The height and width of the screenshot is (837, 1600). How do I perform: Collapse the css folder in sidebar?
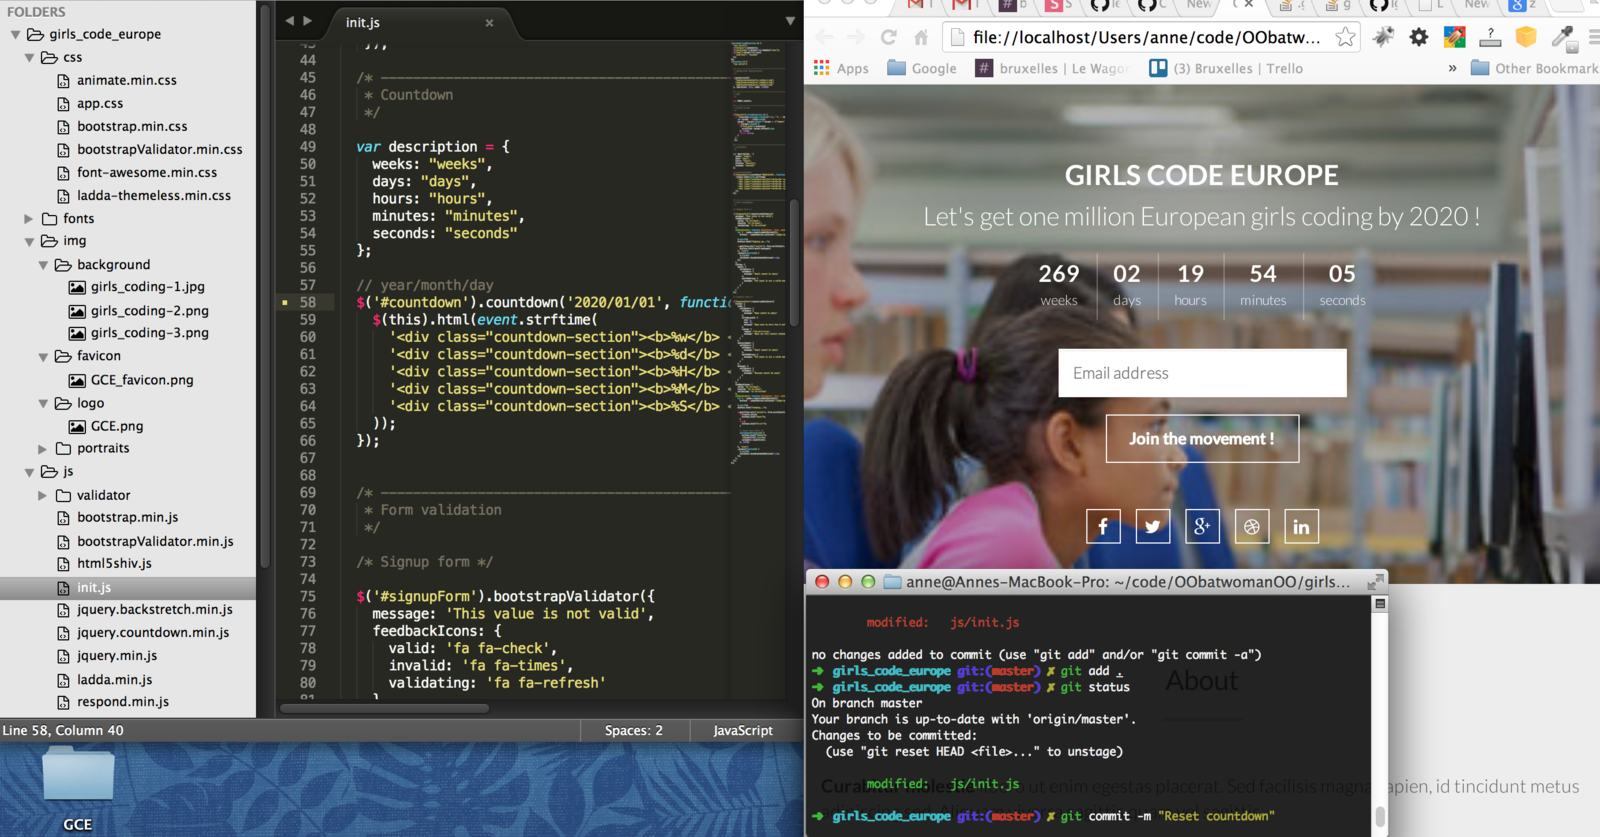[x=29, y=58]
